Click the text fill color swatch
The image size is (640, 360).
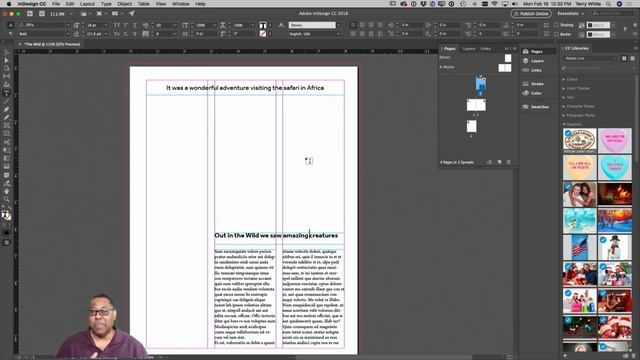[263, 25]
